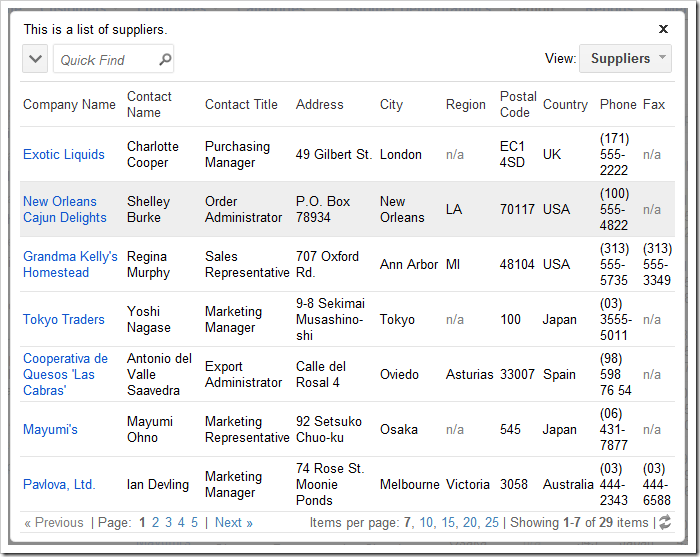Viewport: 700px width, 557px height.
Task: Click the « Previous pager link
Action: [x=54, y=522]
